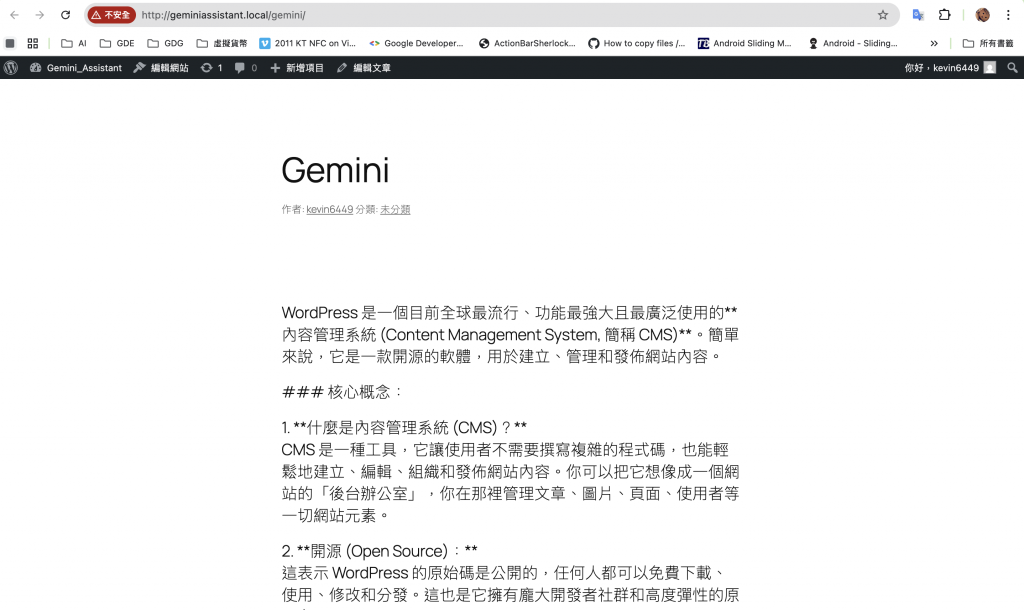Expand the hidden bookmarks overflow chevron
Viewport: 1024px width, 610px height.
point(934,43)
